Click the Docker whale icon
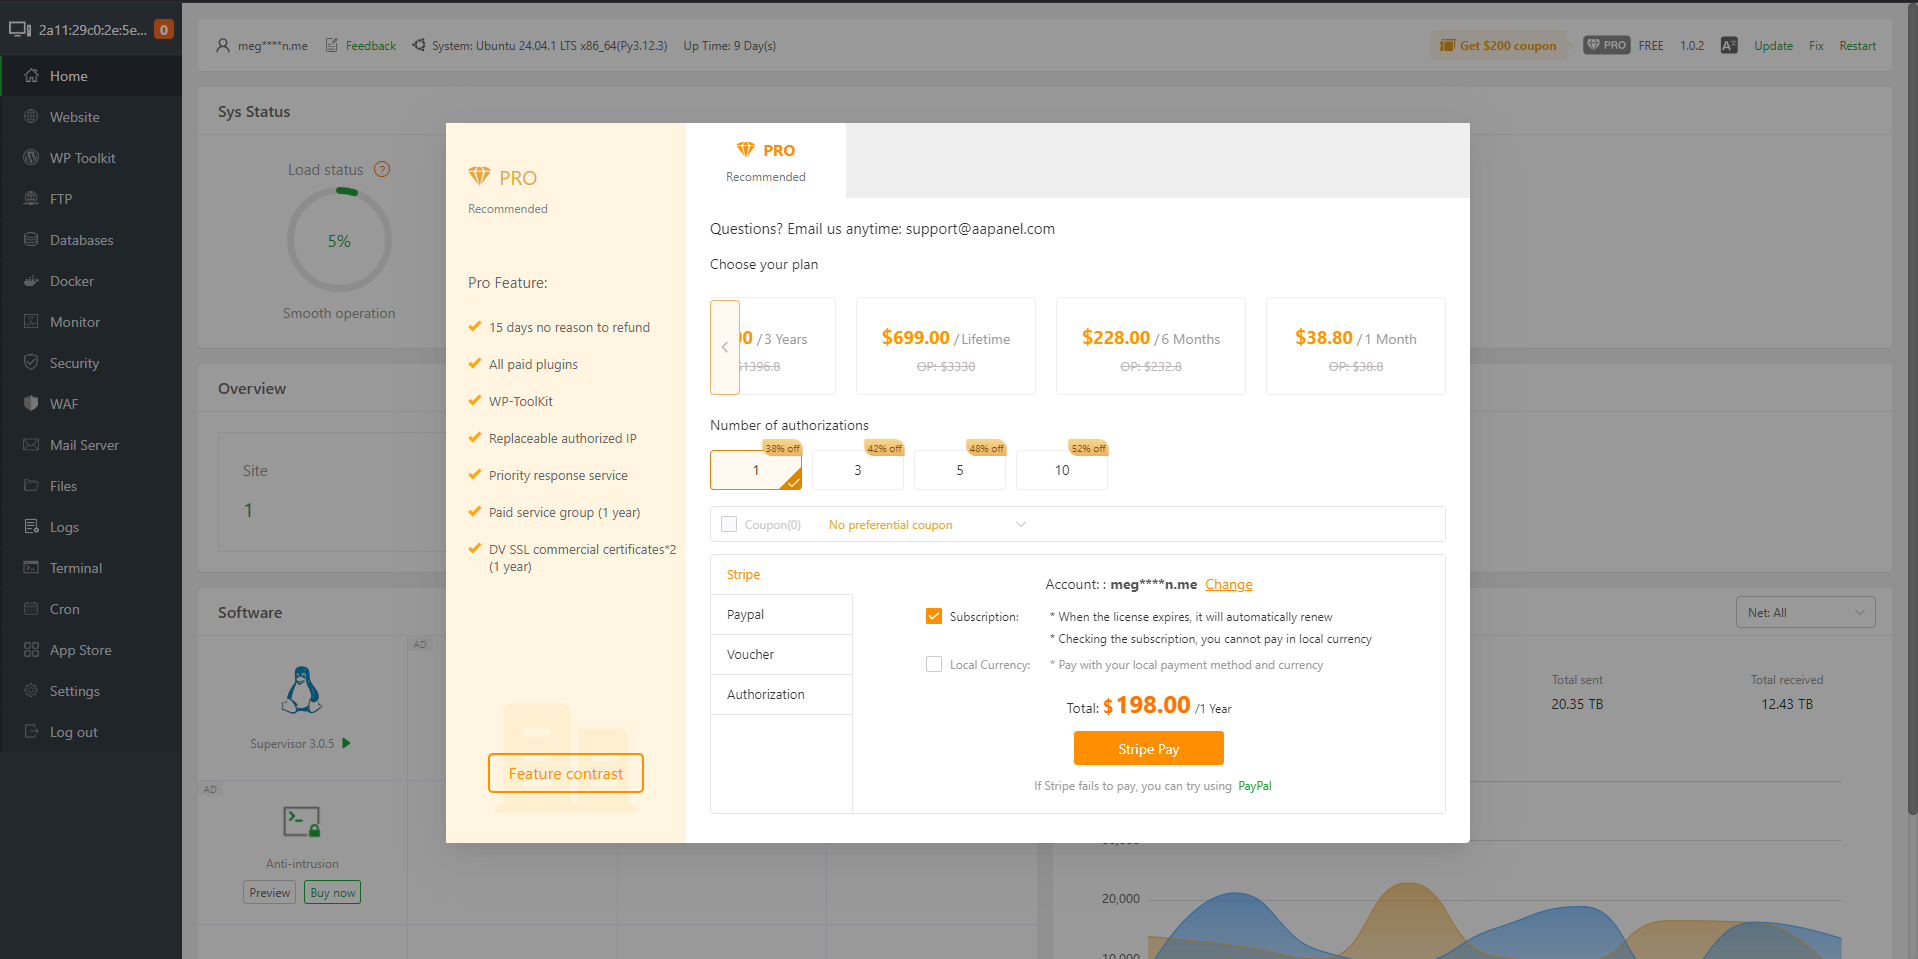The width and height of the screenshot is (1918, 959). coord(31,281)
